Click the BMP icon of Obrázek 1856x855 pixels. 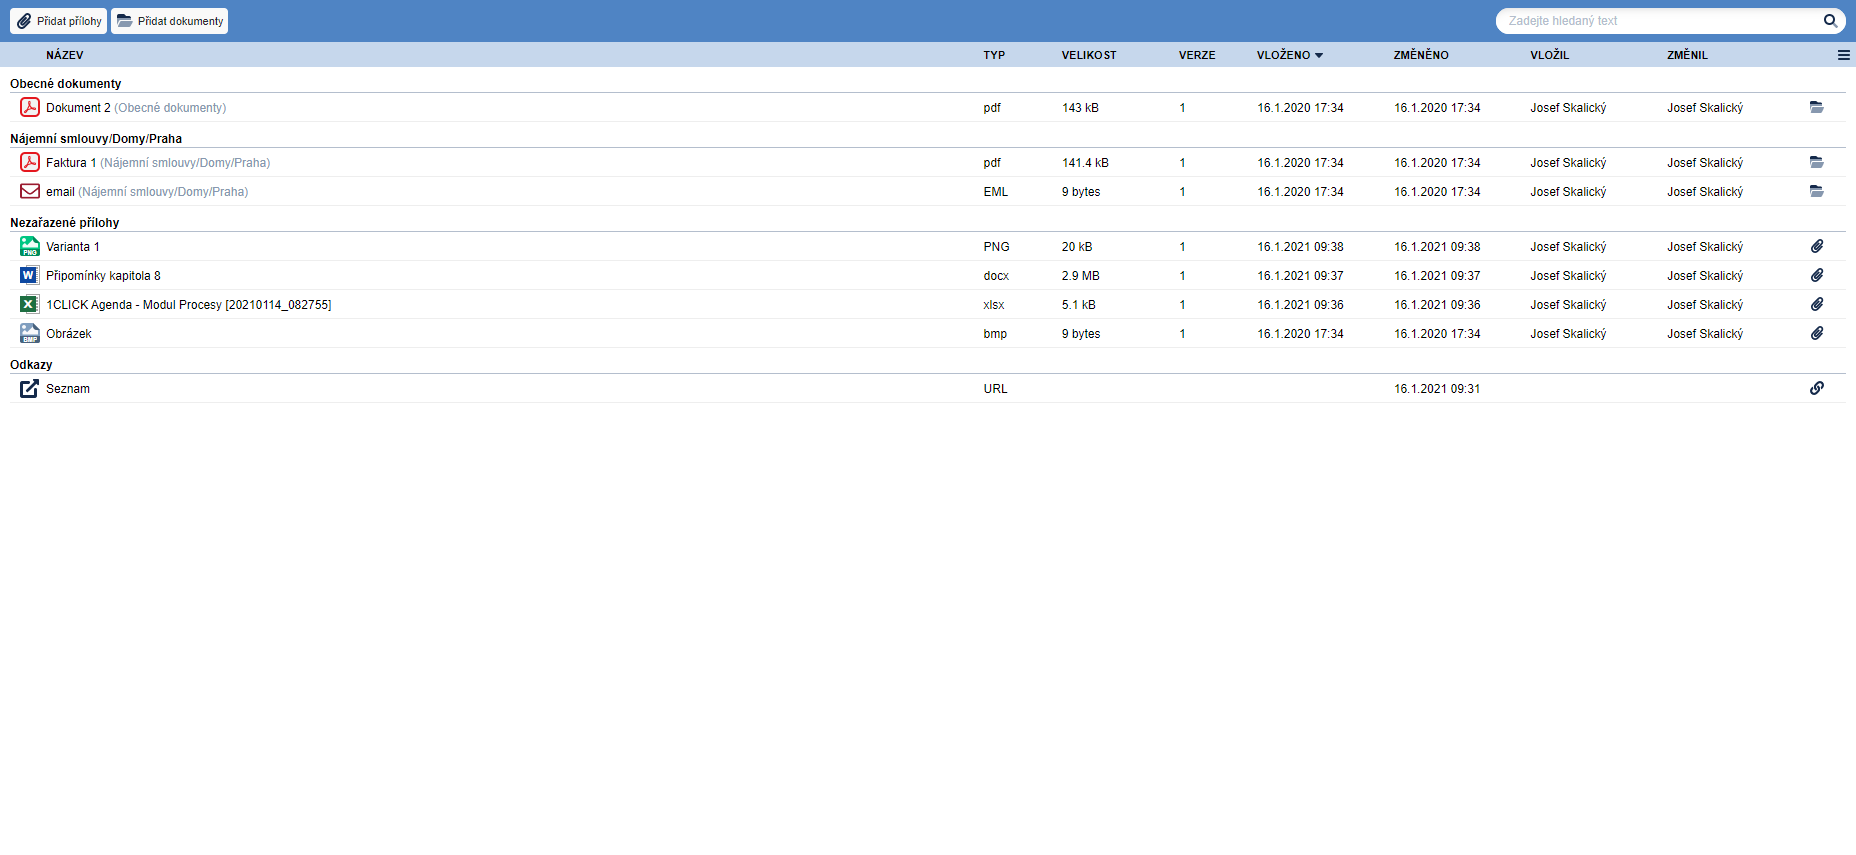(x=30, y=333)
